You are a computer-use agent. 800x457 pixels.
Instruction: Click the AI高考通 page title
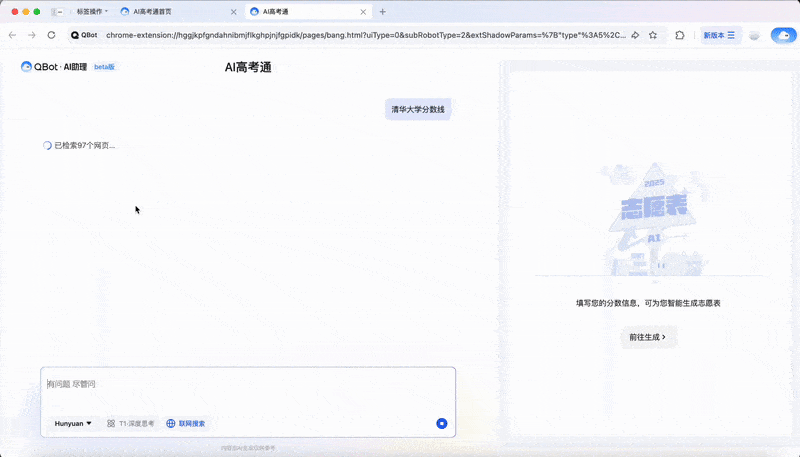tap(248, 67)
